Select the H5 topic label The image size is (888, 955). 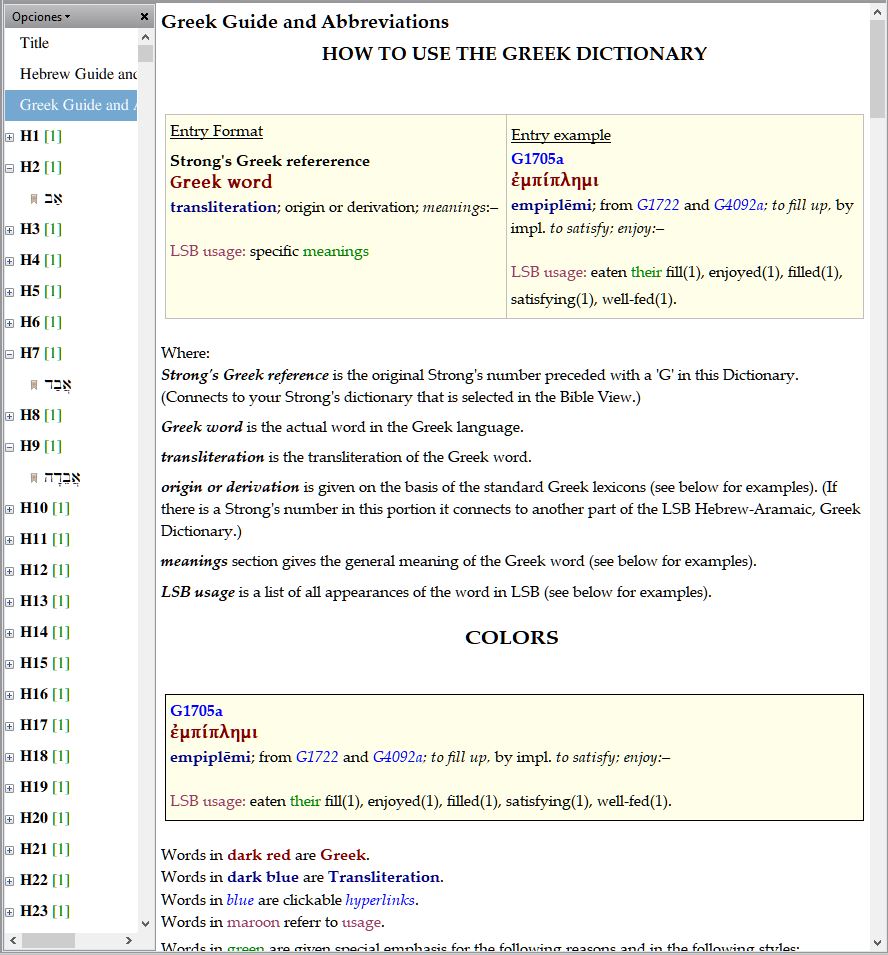[30, 291]
